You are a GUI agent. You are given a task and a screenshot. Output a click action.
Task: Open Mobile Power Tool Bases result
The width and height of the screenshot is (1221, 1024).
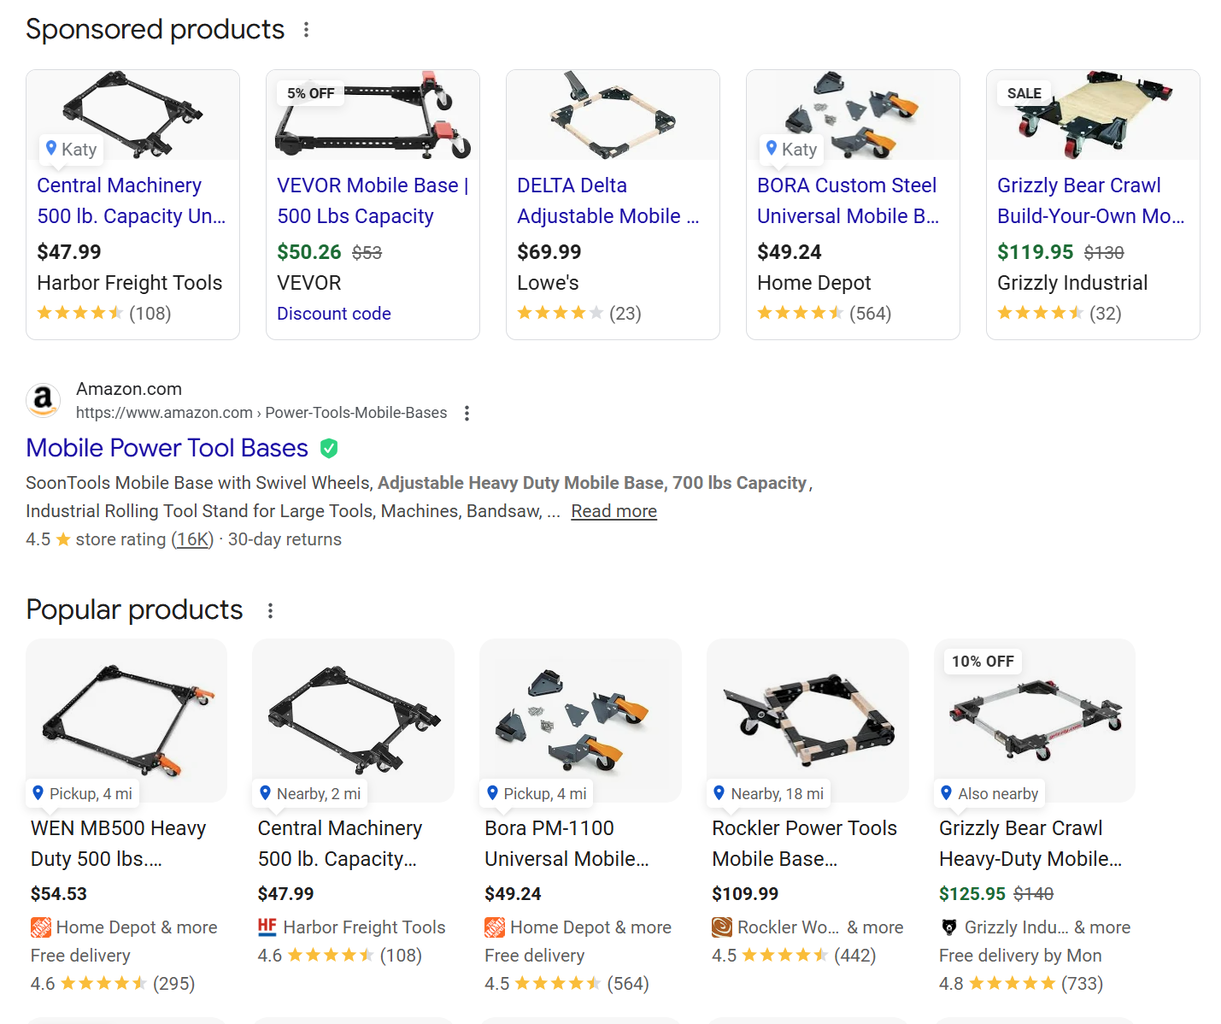167,448
